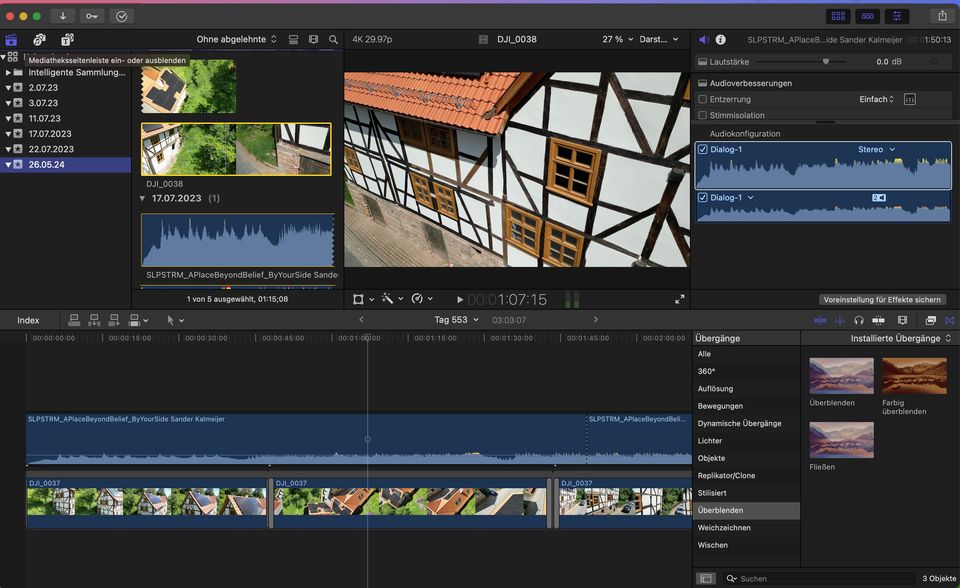This screenshot has height=588, width=960.
Task: Open the Stereo channel dropdown
Action: click(x=876, y=149)
